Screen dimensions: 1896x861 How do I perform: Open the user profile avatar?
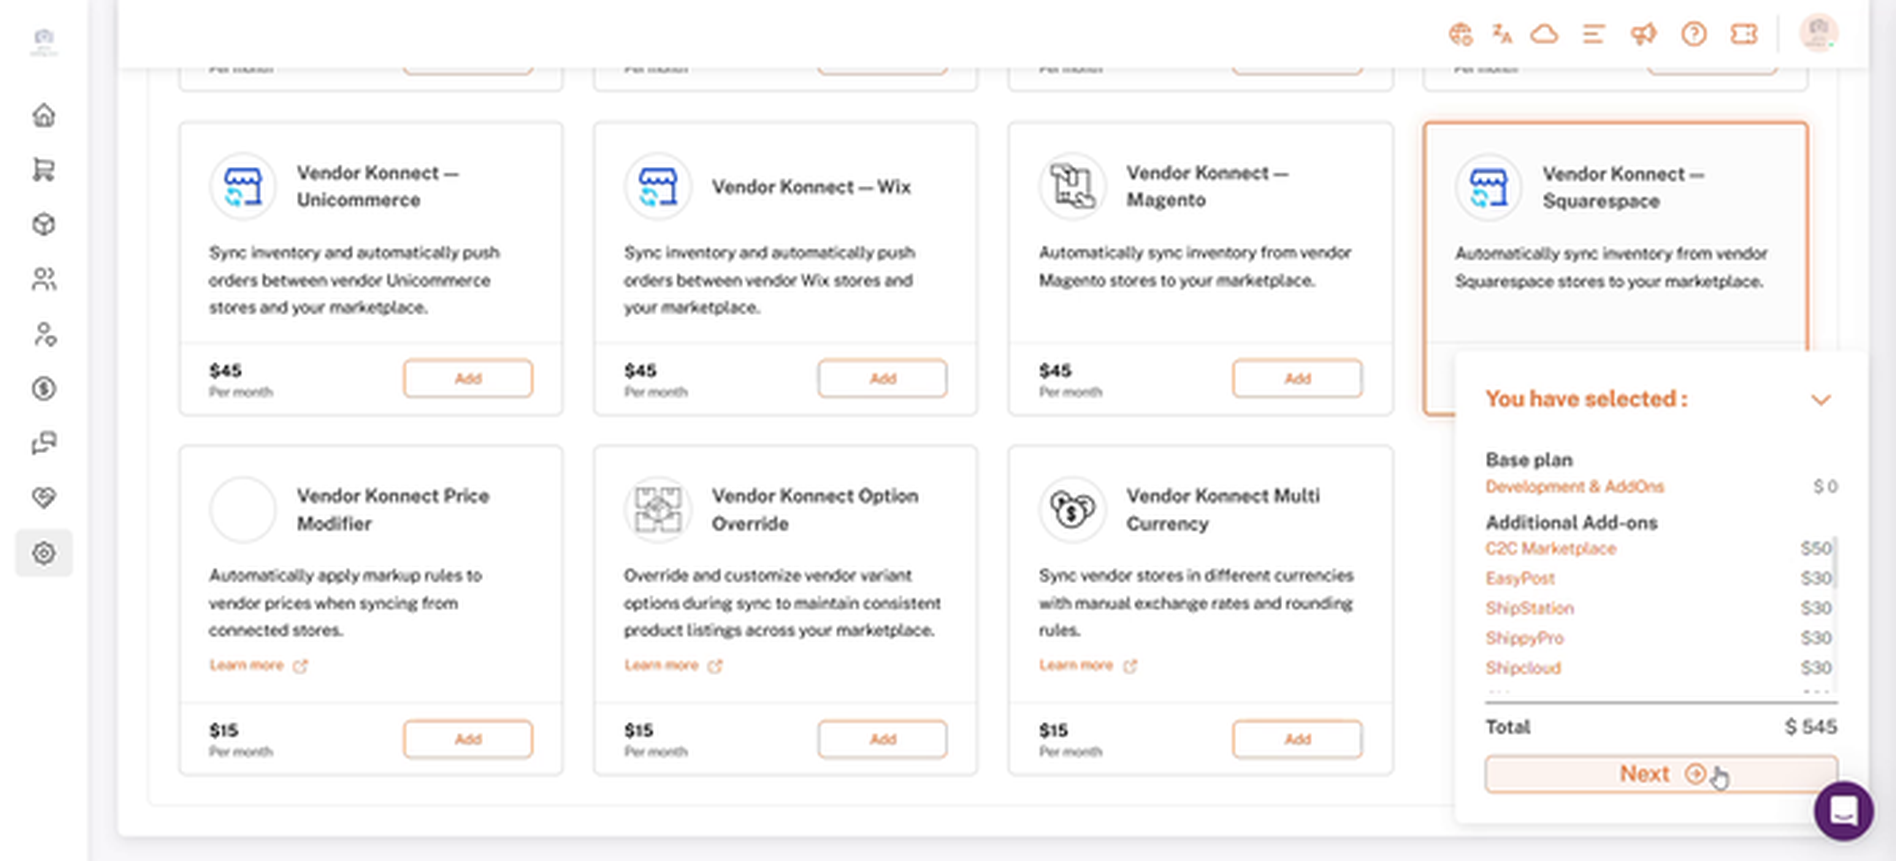coord(1818,33)
